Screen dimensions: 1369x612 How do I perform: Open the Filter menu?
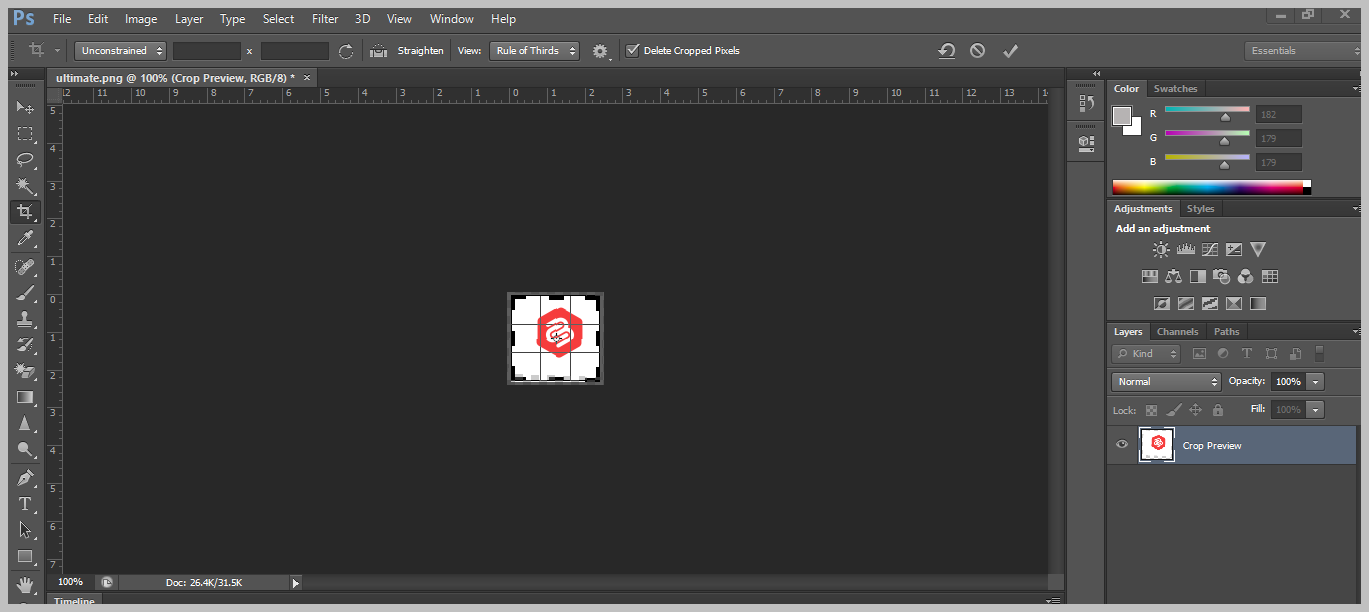tap(325, 19)
